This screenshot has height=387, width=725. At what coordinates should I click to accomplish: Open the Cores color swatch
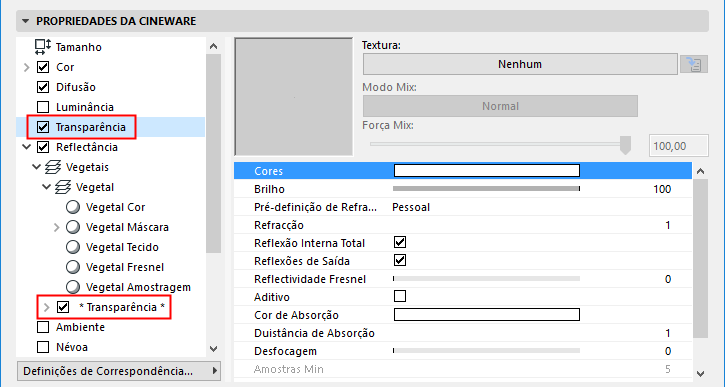click(x=486, y=171)
